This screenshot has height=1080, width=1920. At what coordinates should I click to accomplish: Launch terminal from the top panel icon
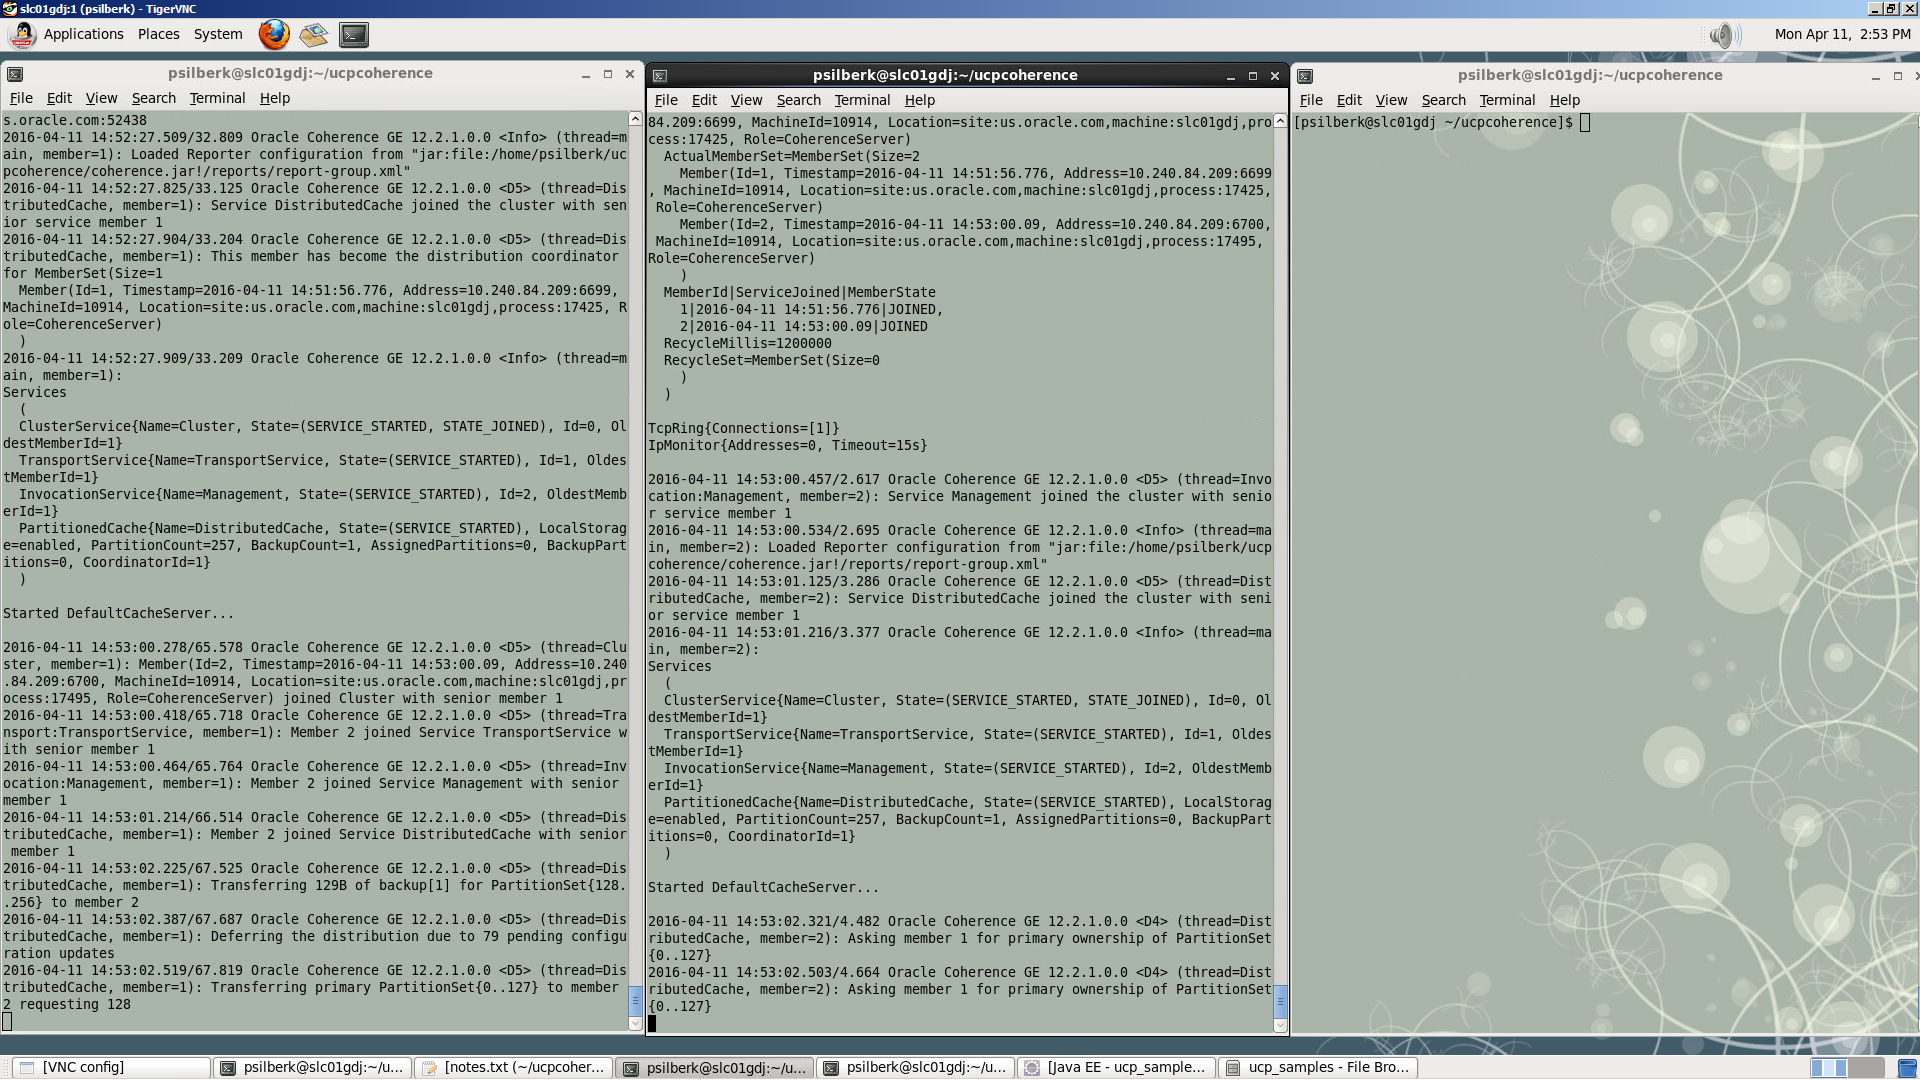(x=354, y=35)
